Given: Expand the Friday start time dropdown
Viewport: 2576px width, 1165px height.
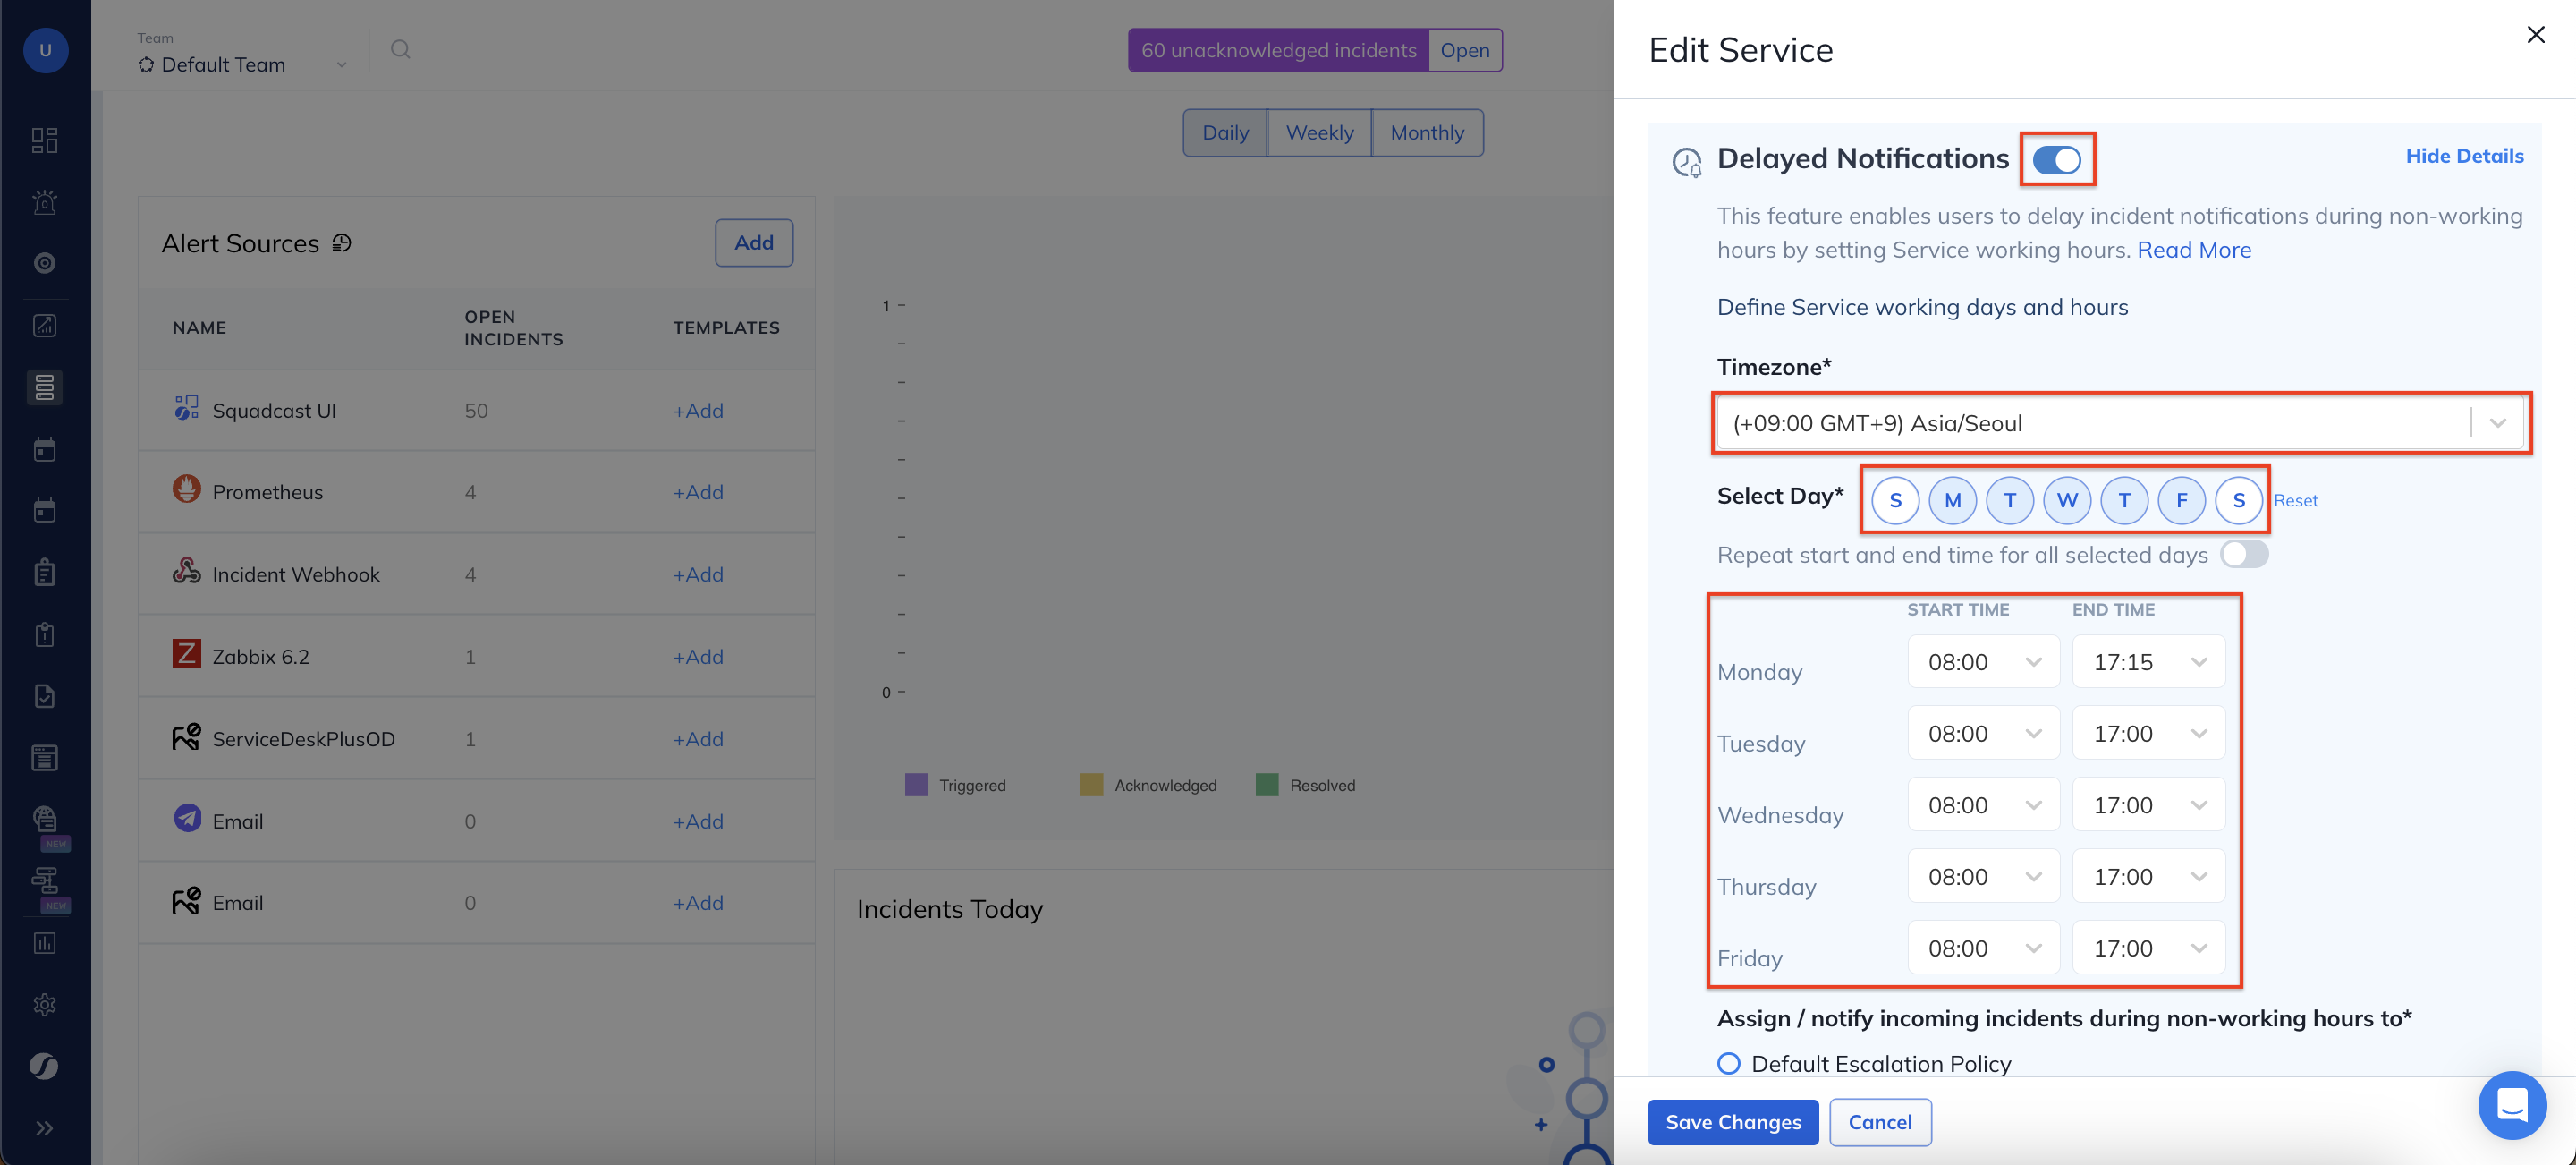Looking at the screenshot, I should pos(1983,948).
